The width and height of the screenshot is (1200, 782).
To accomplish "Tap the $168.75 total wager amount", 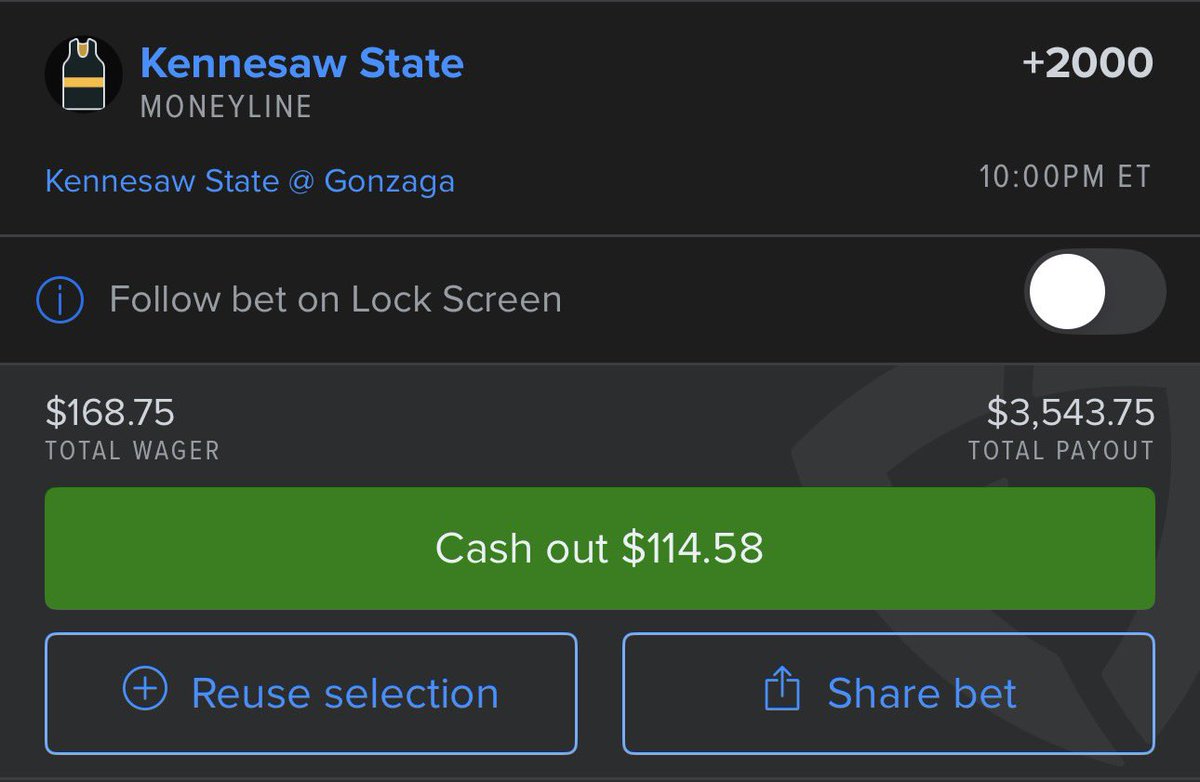I will [110, 412].
